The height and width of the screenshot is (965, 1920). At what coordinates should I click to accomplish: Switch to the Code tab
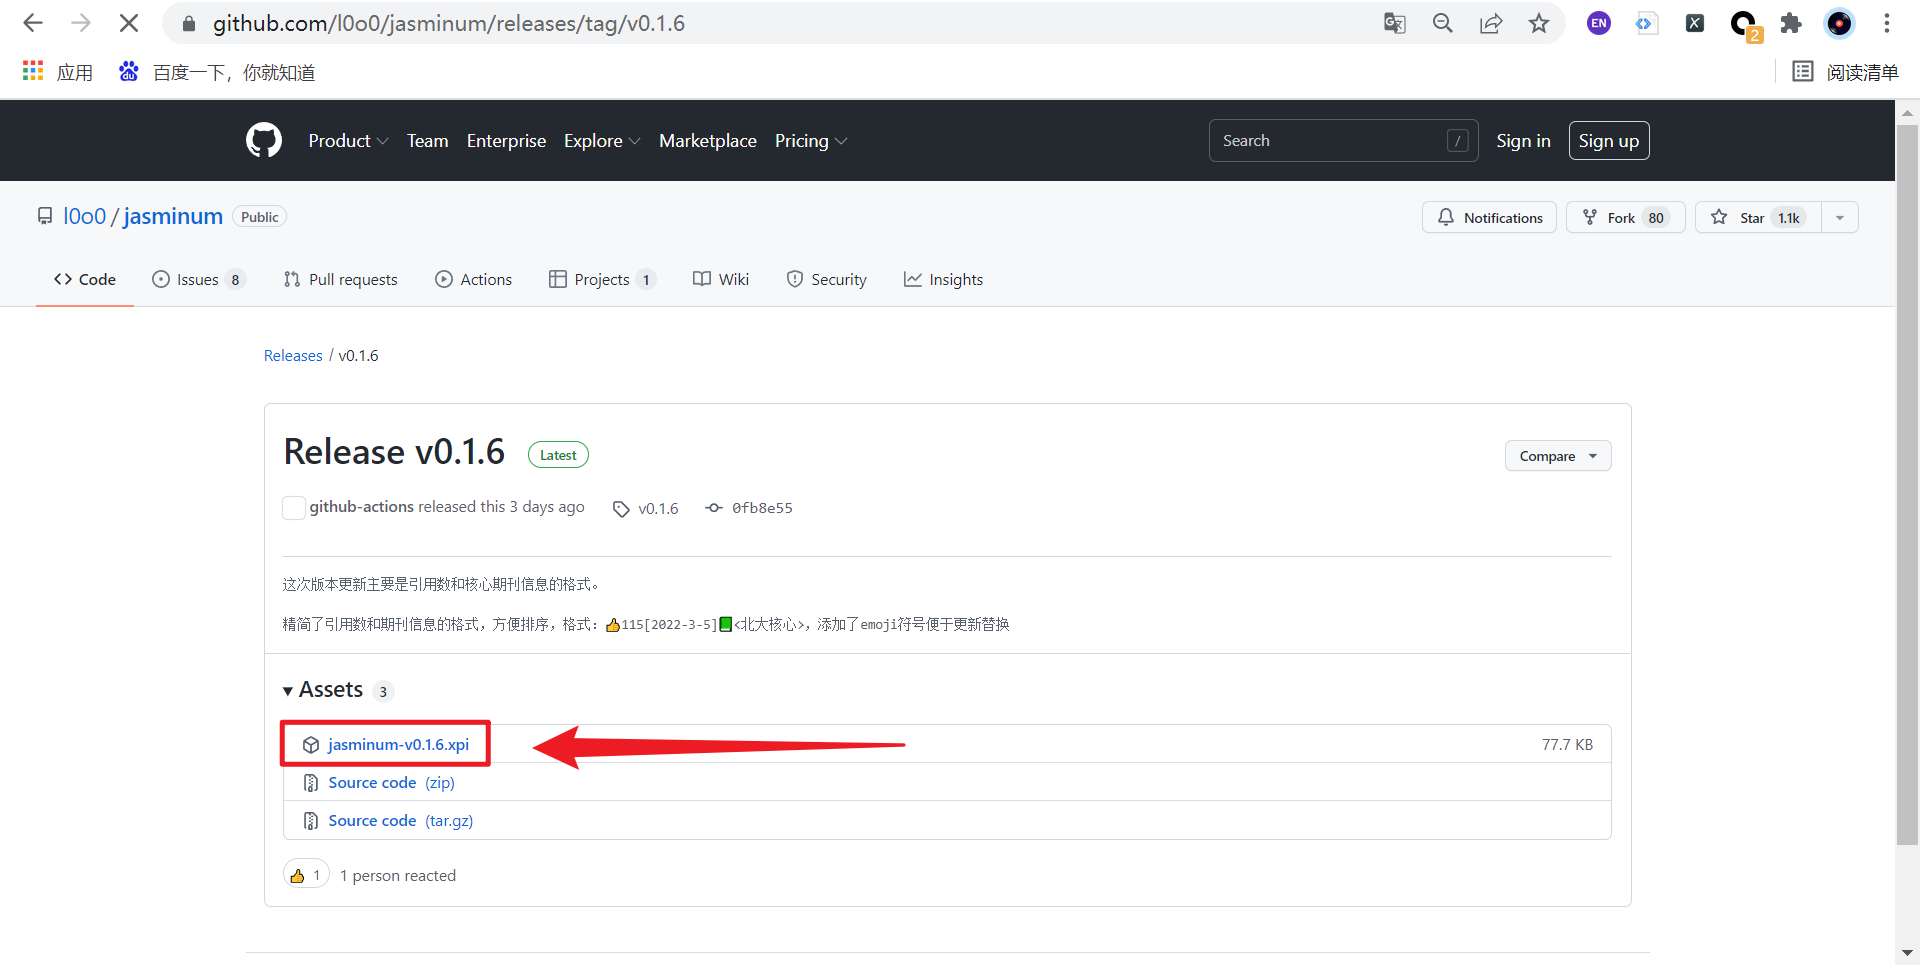pyautogui.click(x=85, y=279)
